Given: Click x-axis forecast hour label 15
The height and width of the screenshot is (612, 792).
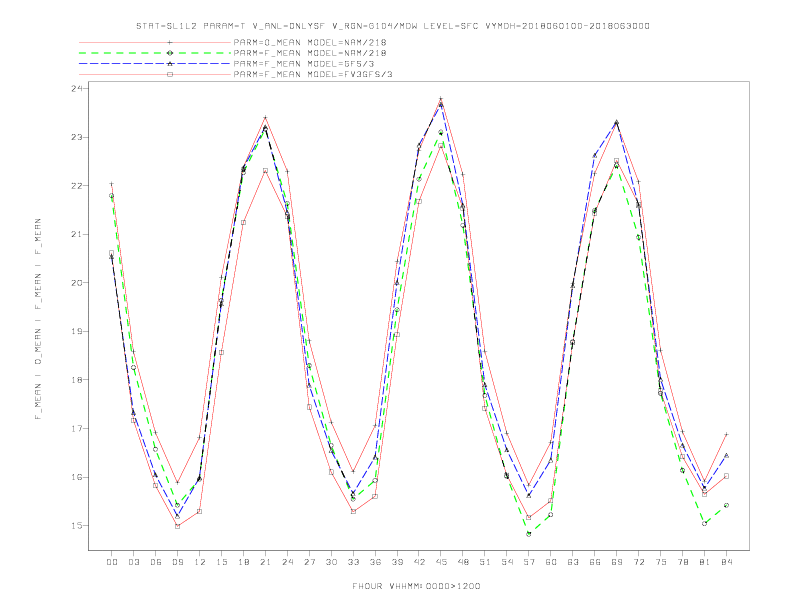Looking at the screenshot, I should pos(221,562).
